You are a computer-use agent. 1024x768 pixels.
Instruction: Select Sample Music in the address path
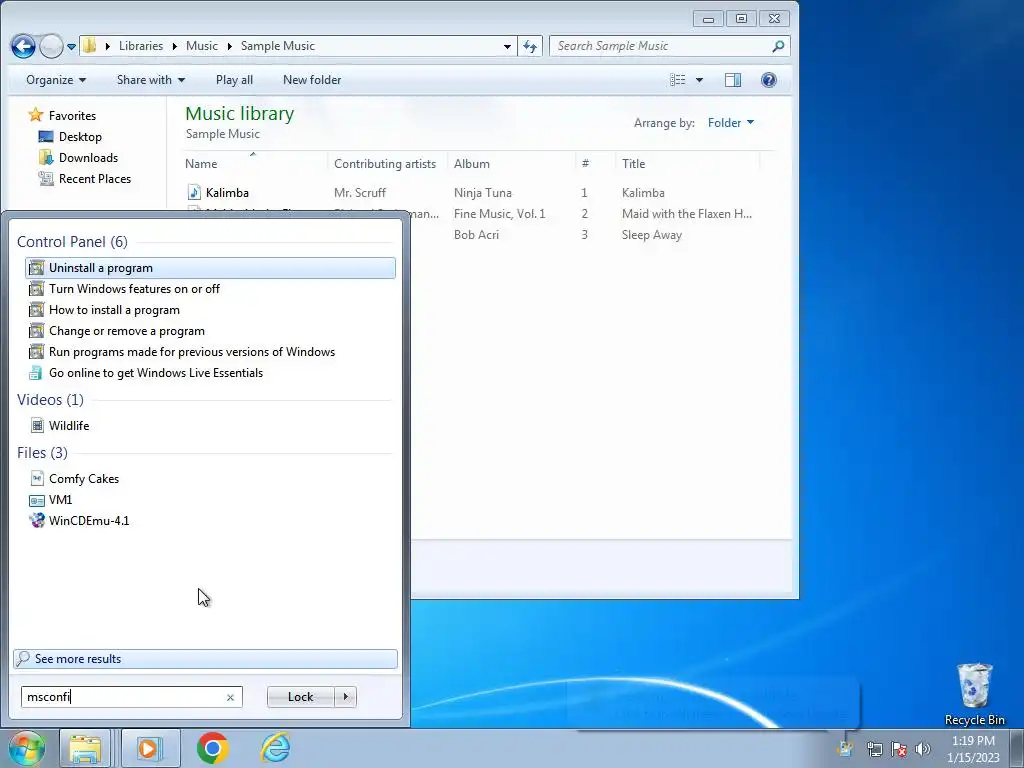pyautogui.click(x=278, y=46)
